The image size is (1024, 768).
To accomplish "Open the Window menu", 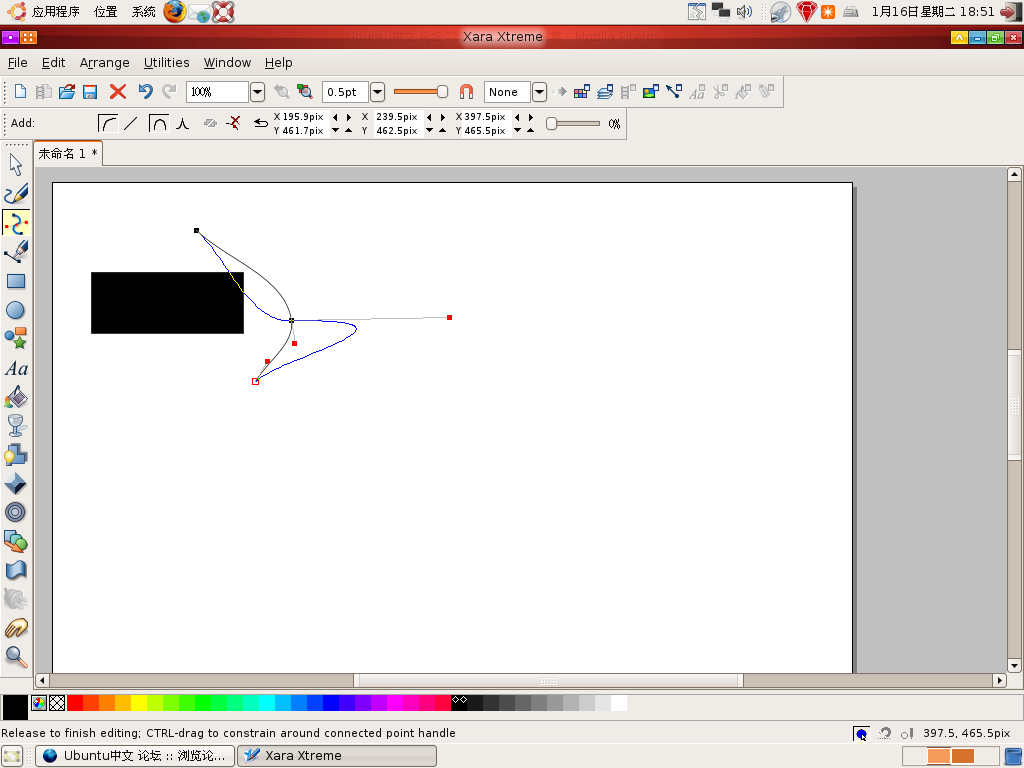I will 227,63.
